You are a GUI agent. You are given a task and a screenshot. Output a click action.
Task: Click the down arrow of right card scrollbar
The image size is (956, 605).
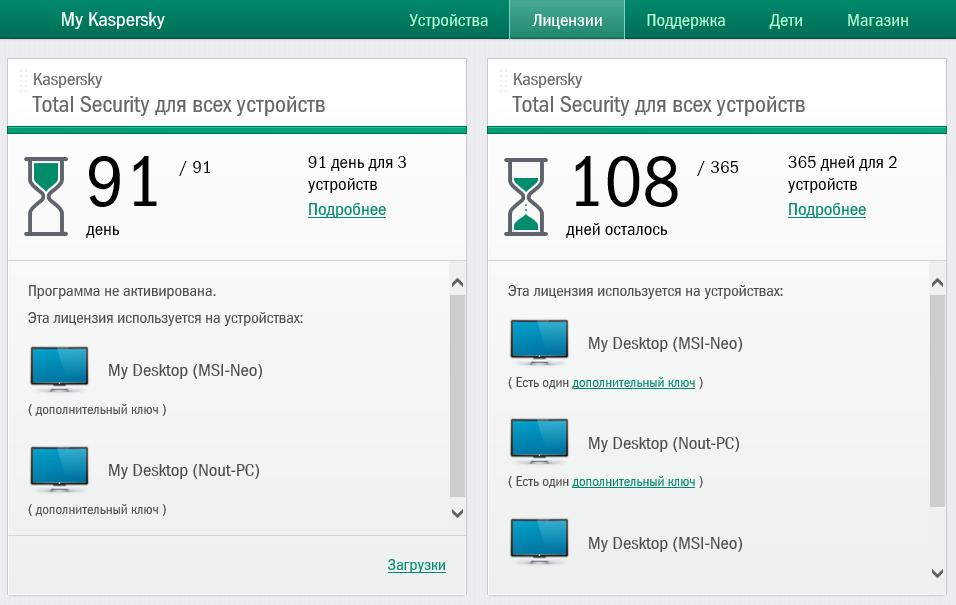(x=938, y=573)
